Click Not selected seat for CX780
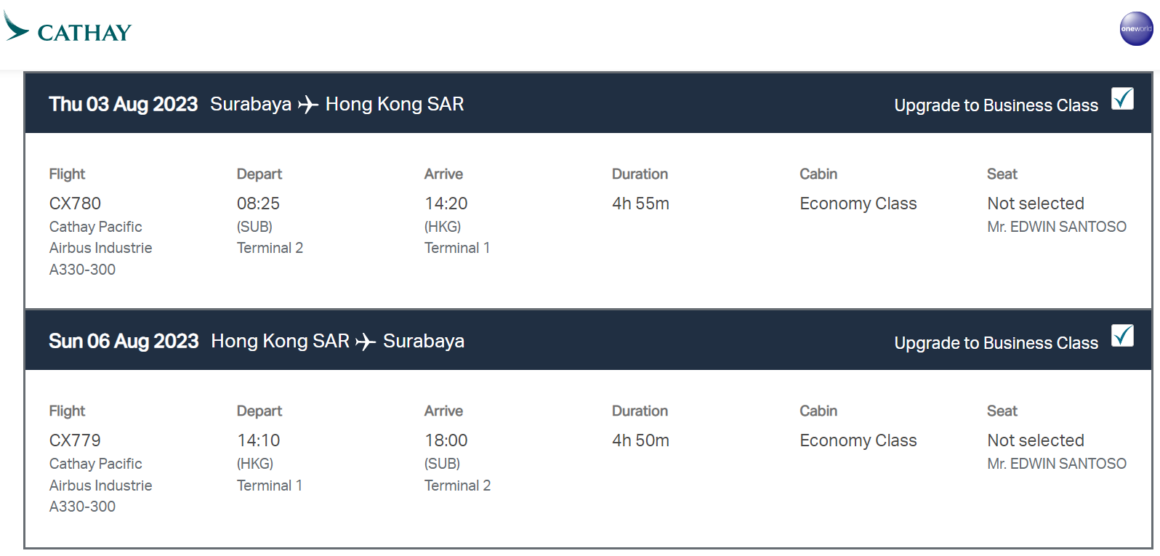The image size is (1160, 556). point(1035,203)
